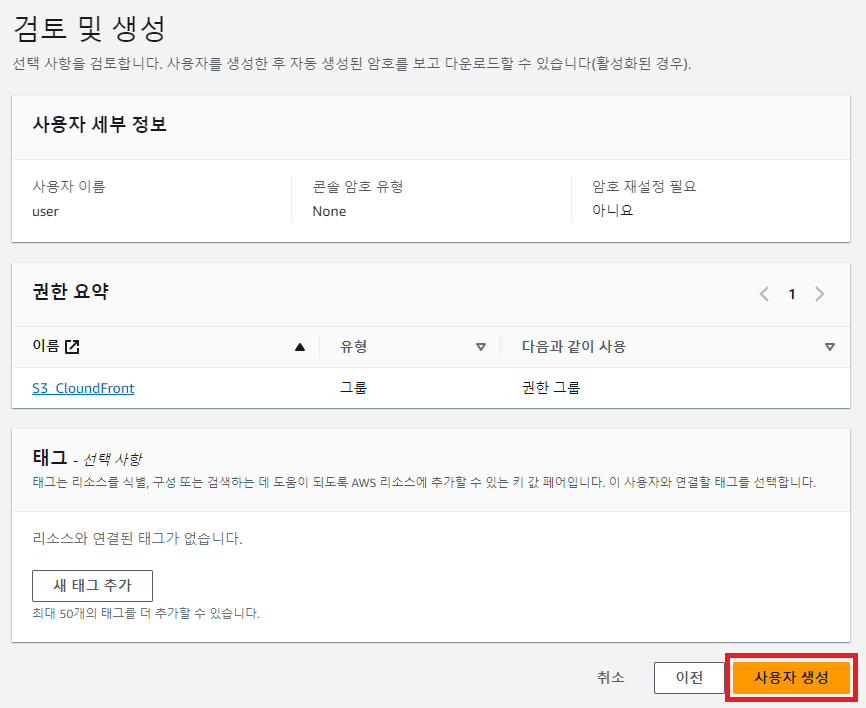The width and height of the screenshot is (866, 708).
Task: Open the S3_CloundFront group link
Action: (x=83, y=388)
